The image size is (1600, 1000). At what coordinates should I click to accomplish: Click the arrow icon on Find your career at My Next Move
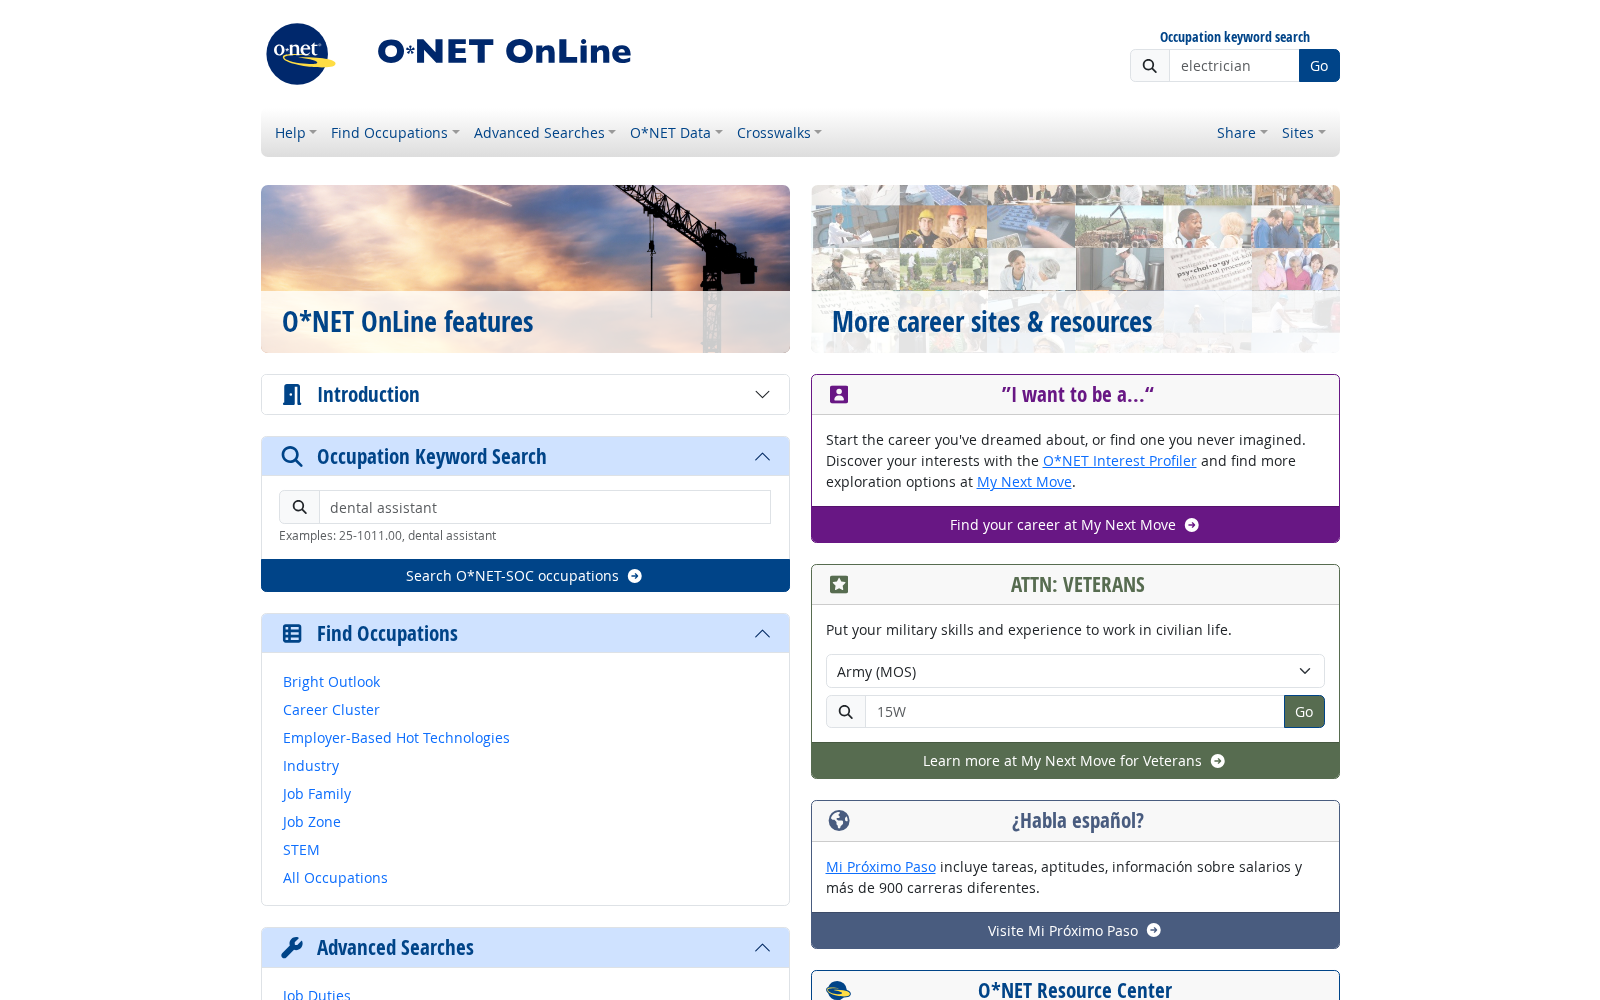[x=1192, y=525]
